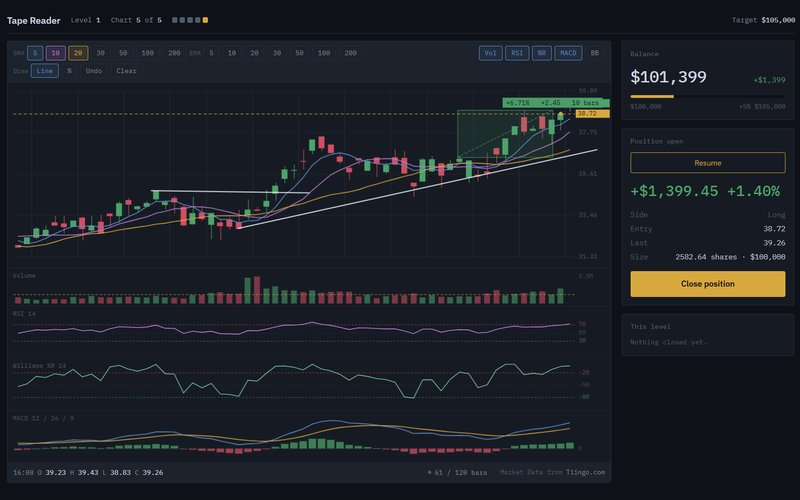800x500 pixels.
Task: Toggle the Williams %R indicator
Action: pos(541,53)
